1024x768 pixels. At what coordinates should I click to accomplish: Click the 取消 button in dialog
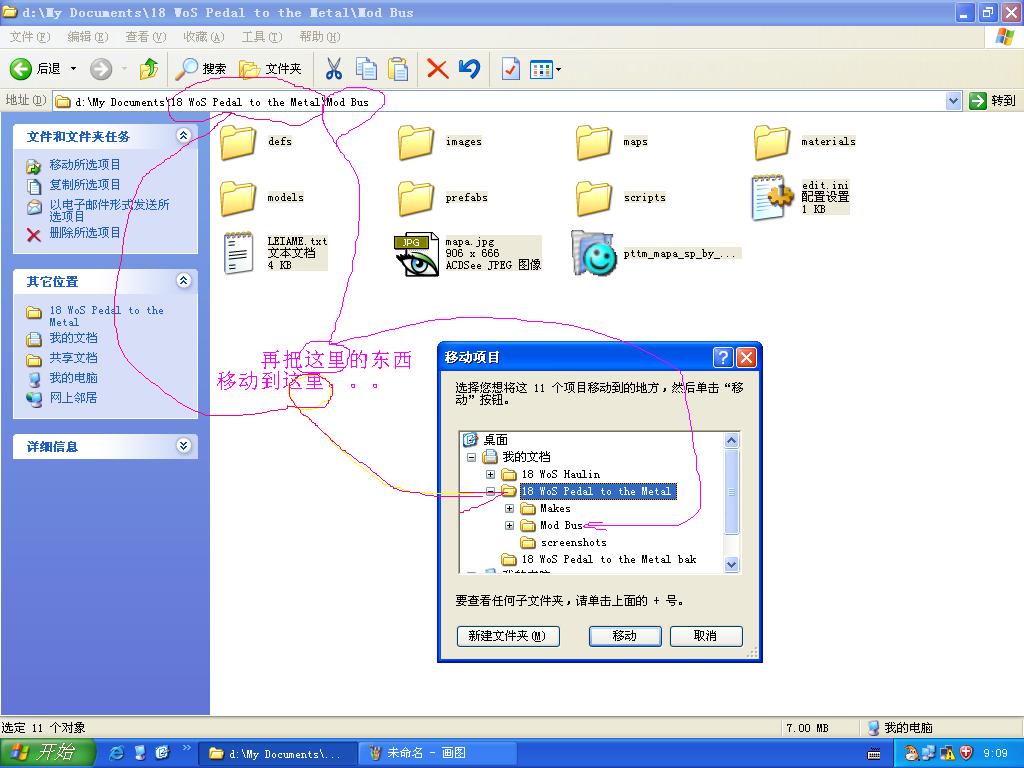(706, 635)
